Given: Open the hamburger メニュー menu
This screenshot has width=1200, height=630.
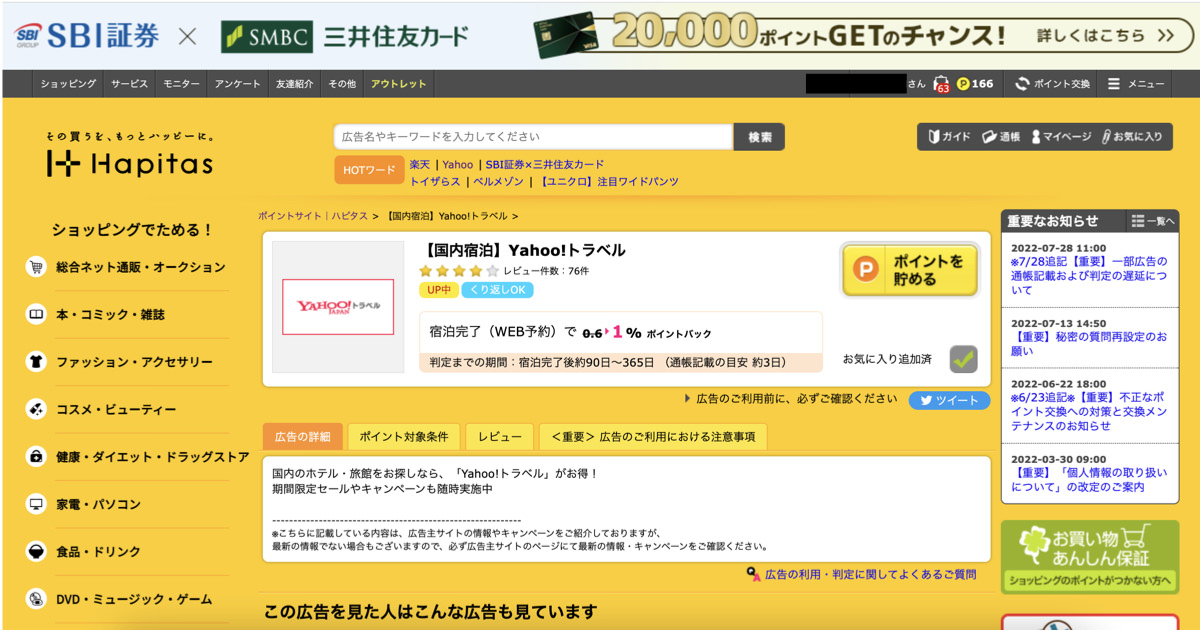Looking at the screenshot, I should 1136,84.
